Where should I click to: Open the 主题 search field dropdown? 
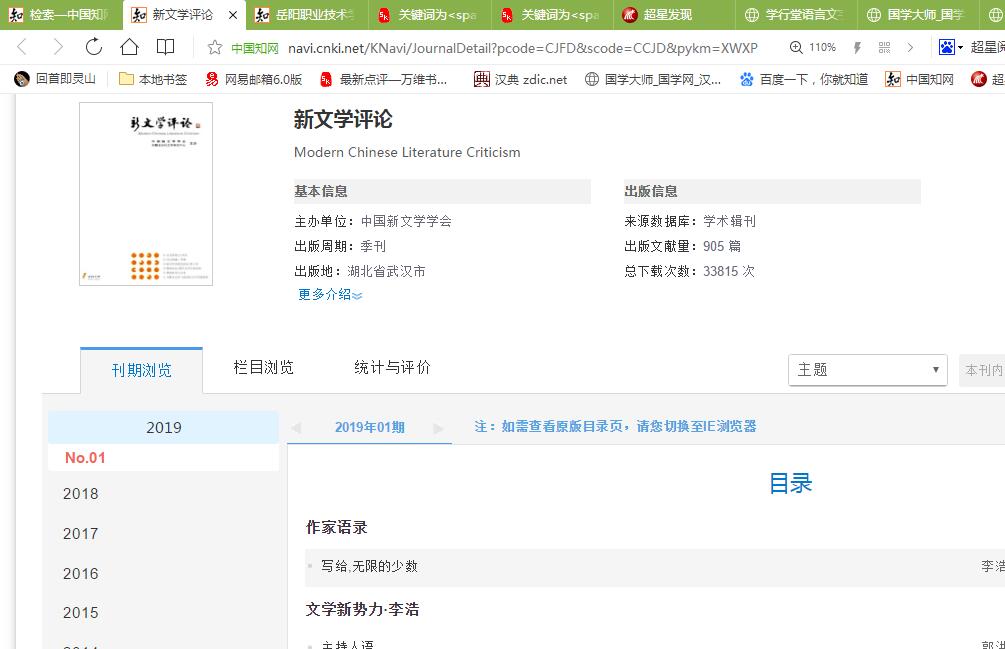click(867, 370)
